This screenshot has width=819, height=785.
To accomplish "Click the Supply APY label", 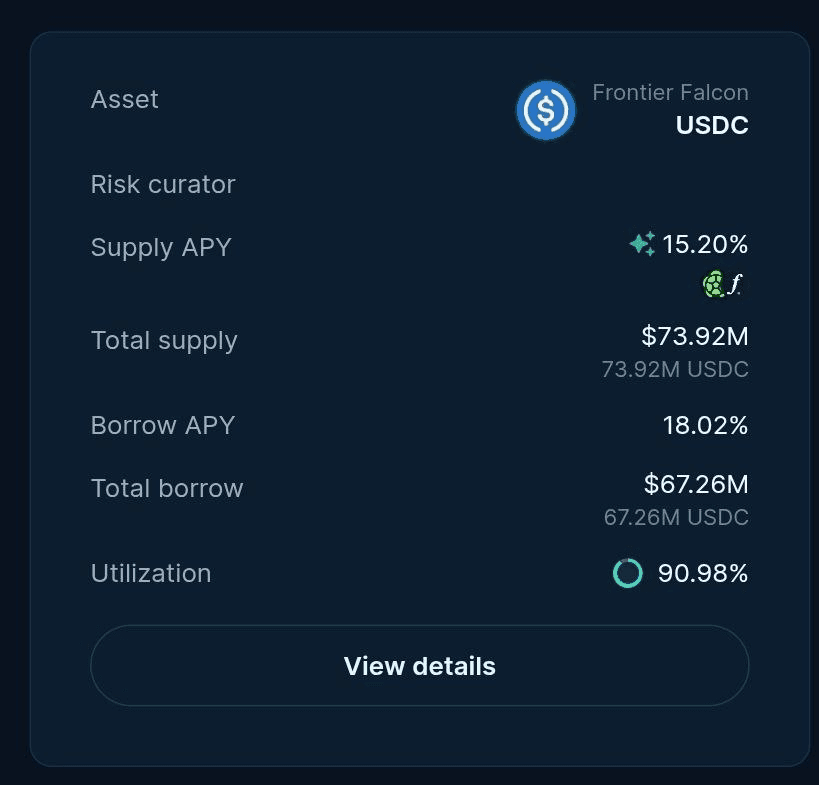I will (161, 248).
